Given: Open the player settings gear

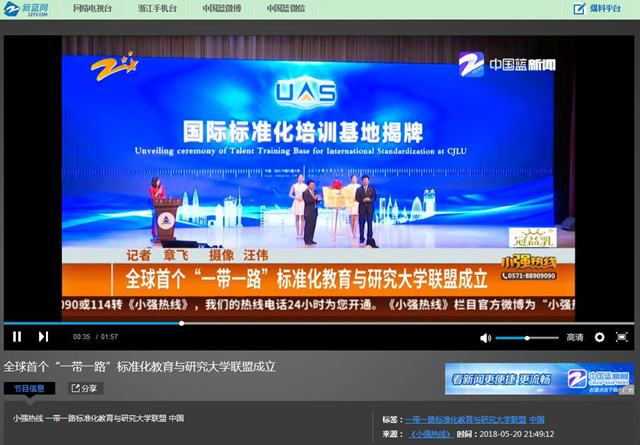Looking at the screenshot, I should (x=599, y=338).
